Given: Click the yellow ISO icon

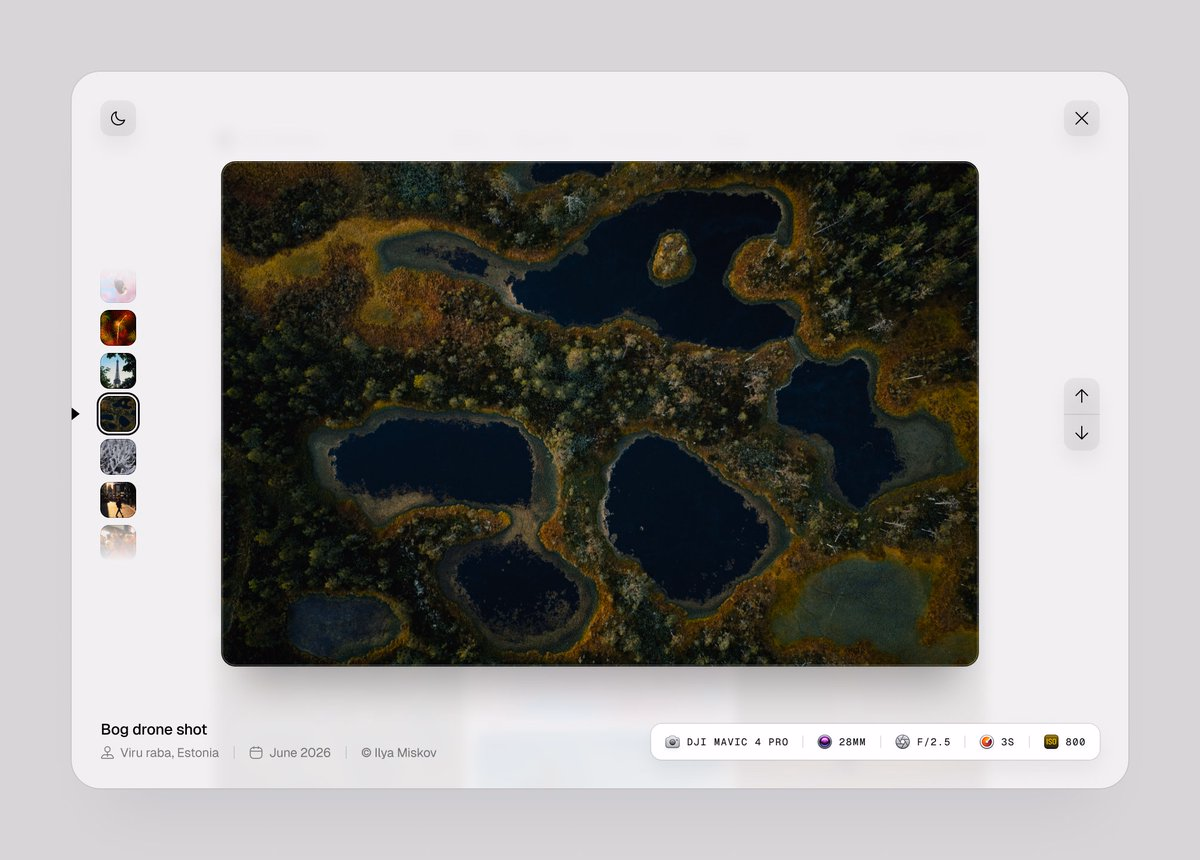Looking at the screenshot, I should pyautogui.click(x=1051, y=742).
